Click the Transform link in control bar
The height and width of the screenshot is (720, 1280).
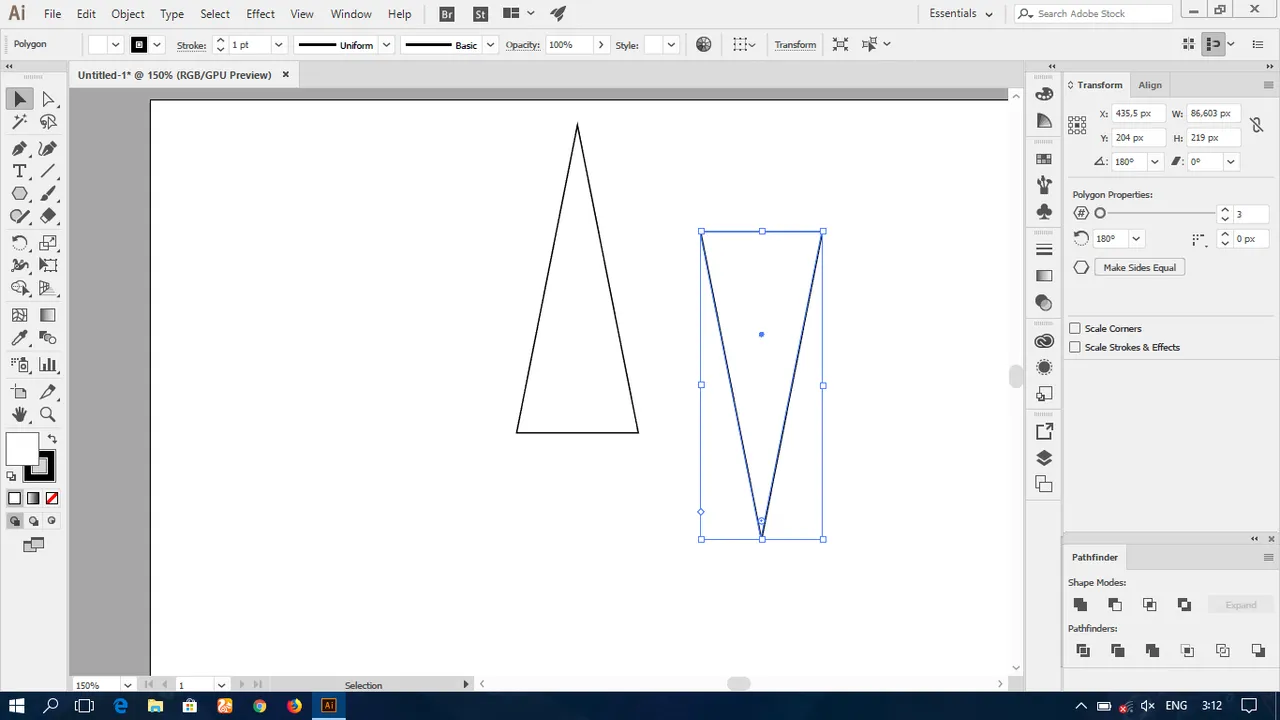coord(795,45)
